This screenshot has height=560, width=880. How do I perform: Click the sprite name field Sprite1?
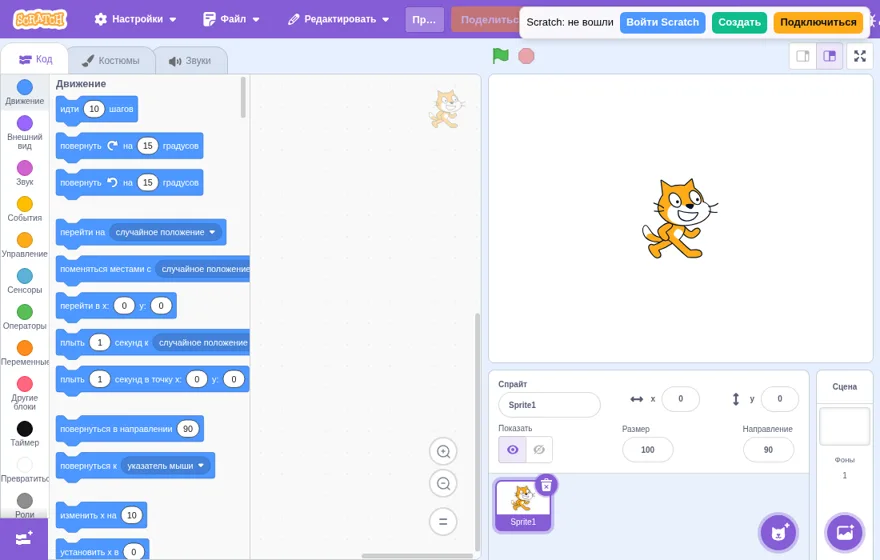pyautogui.click(x=549, y=405)
